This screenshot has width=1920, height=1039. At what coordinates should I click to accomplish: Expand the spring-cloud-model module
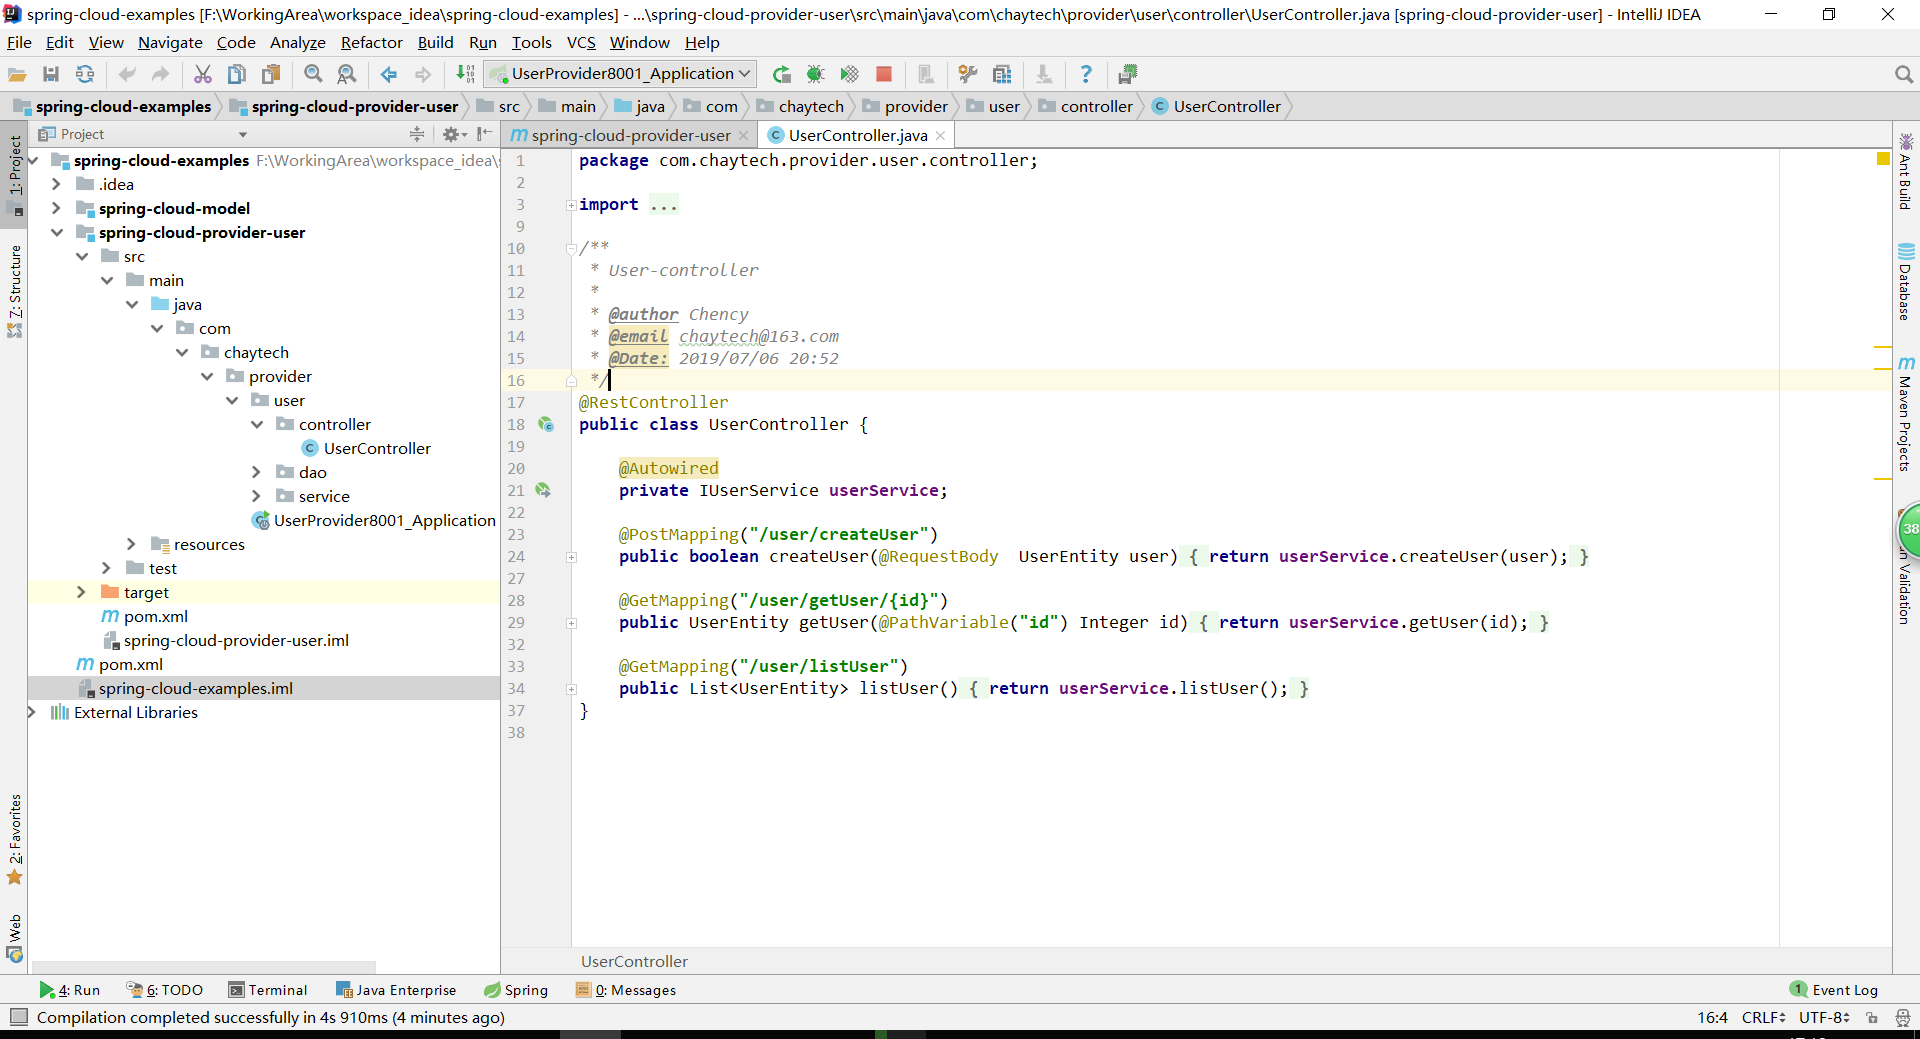56,208
